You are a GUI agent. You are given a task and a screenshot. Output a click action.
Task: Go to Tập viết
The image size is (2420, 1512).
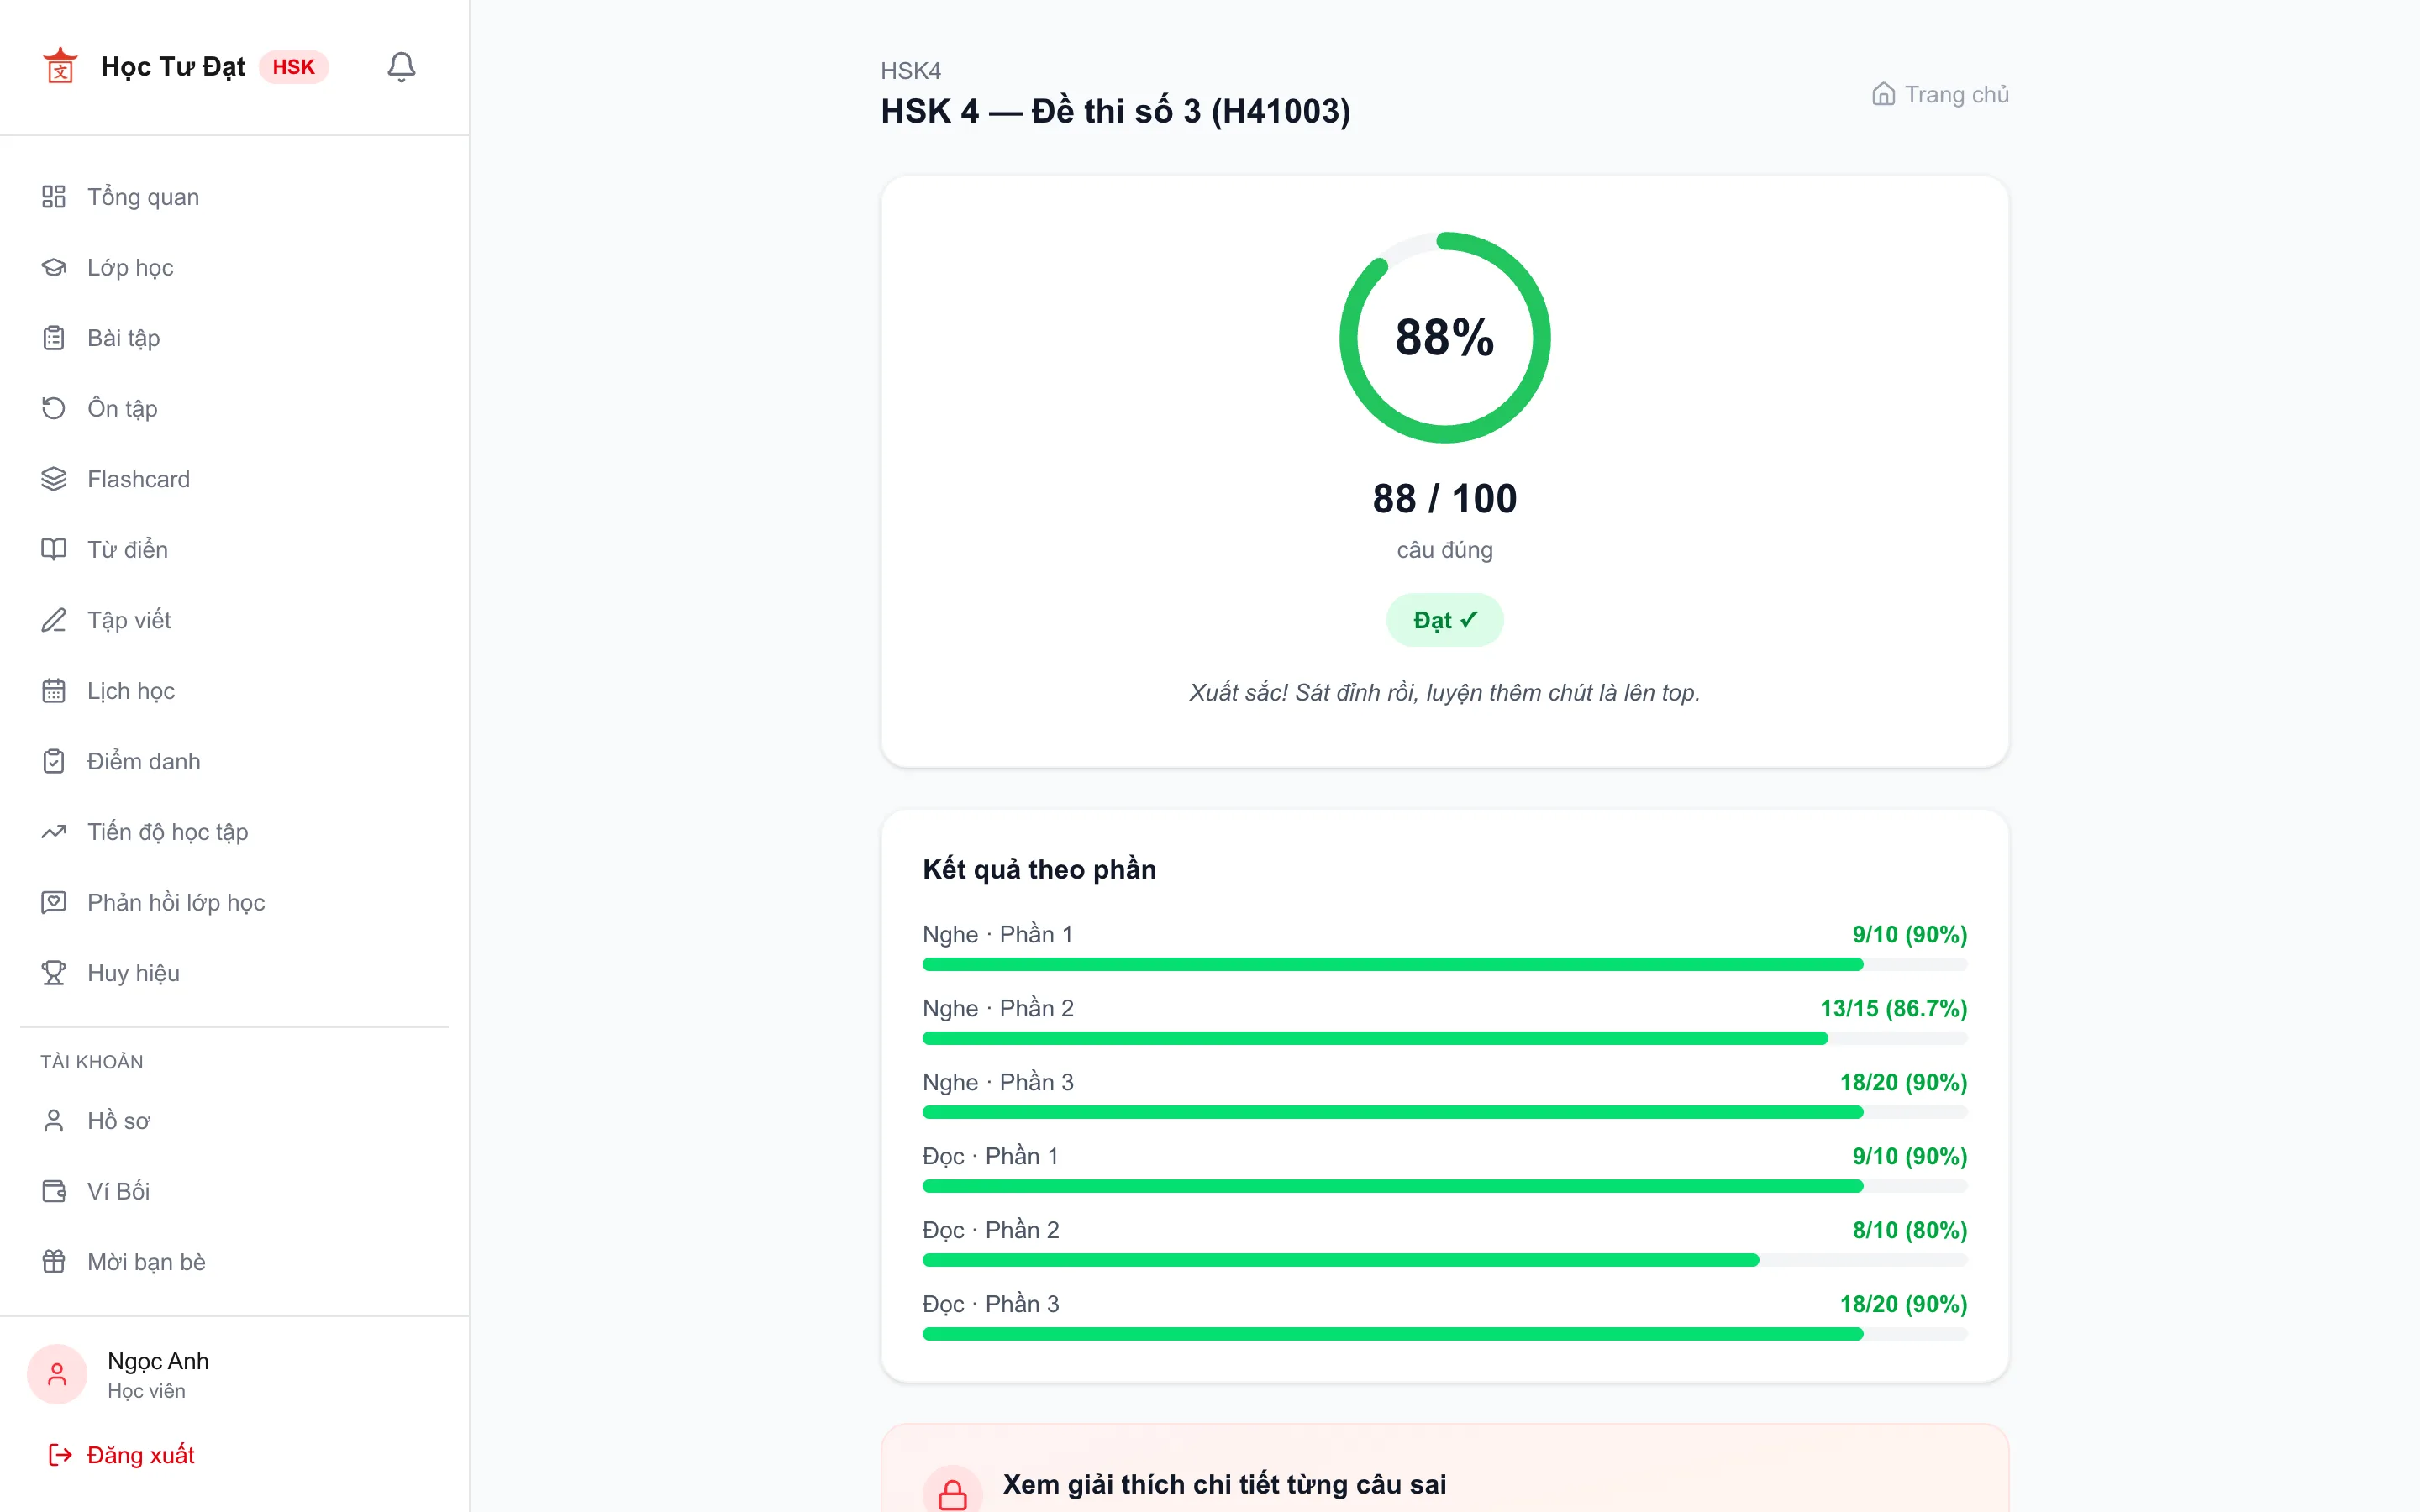click(234, 620)
